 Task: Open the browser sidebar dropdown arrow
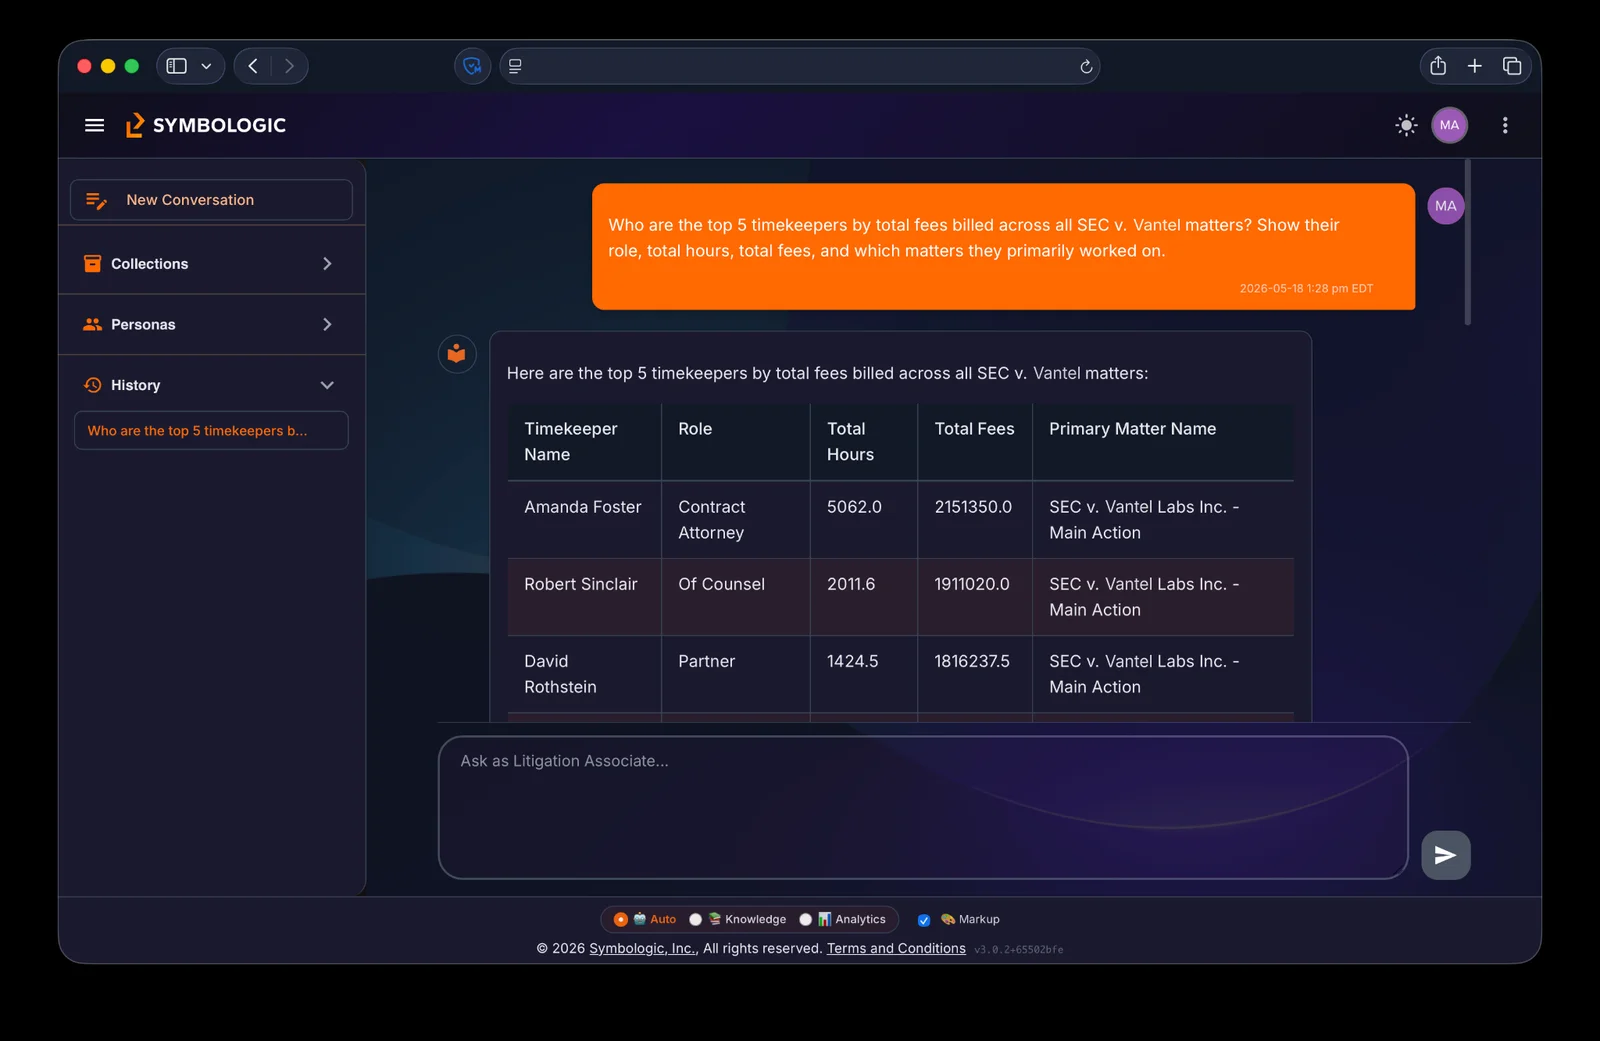point(206,66)
